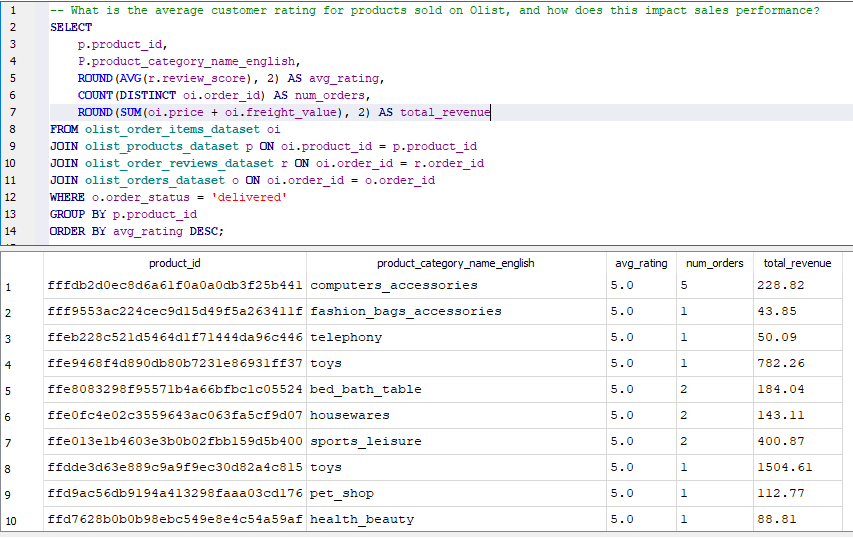
Task: Select total revenue value 228.82
Action: click(x=798, y=286)
